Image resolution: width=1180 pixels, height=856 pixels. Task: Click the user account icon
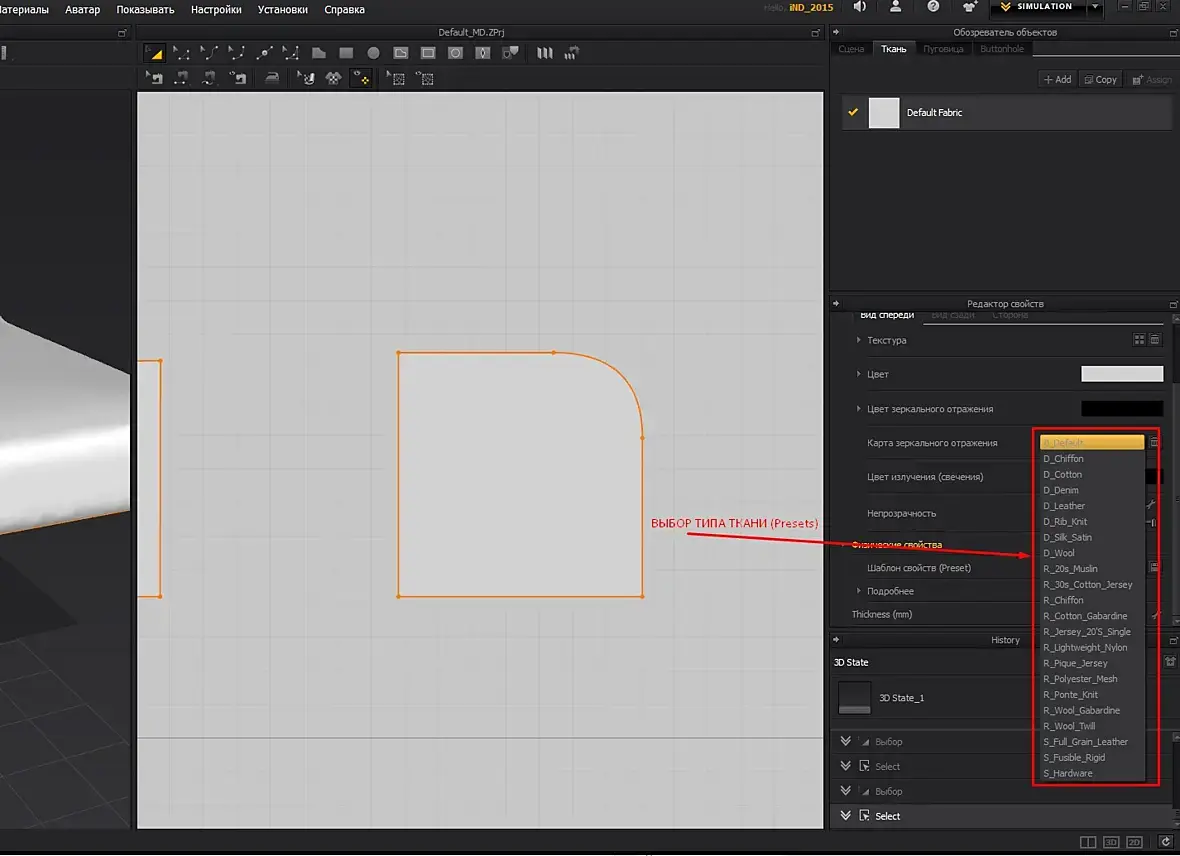click(x=895, y=7)
